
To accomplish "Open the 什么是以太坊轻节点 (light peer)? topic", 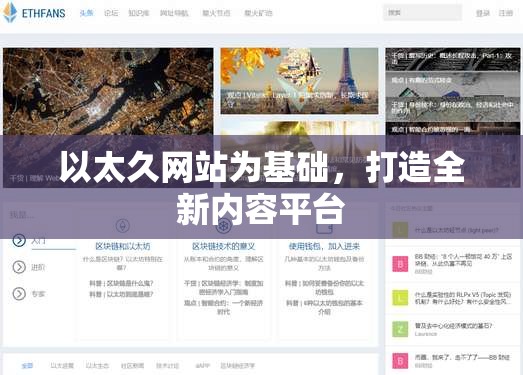I will pos(457,230).
